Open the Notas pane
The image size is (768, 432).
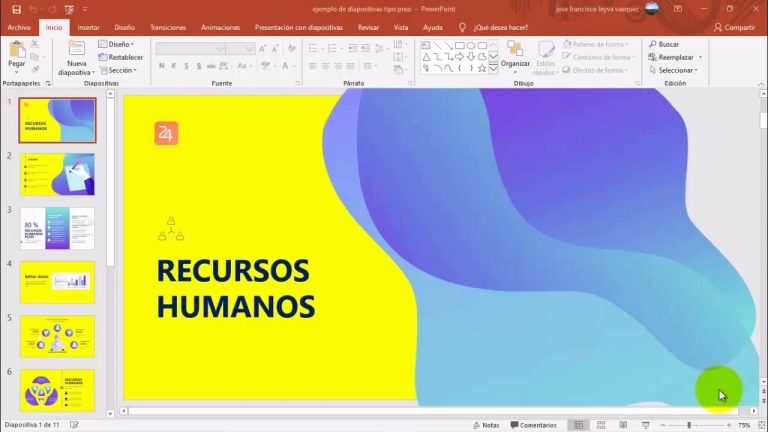[x=486, y=425]
